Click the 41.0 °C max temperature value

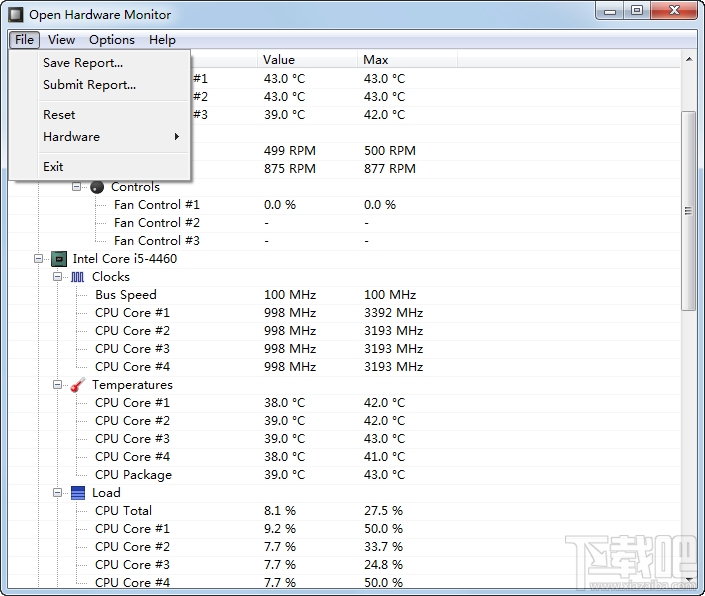[384, 456]
